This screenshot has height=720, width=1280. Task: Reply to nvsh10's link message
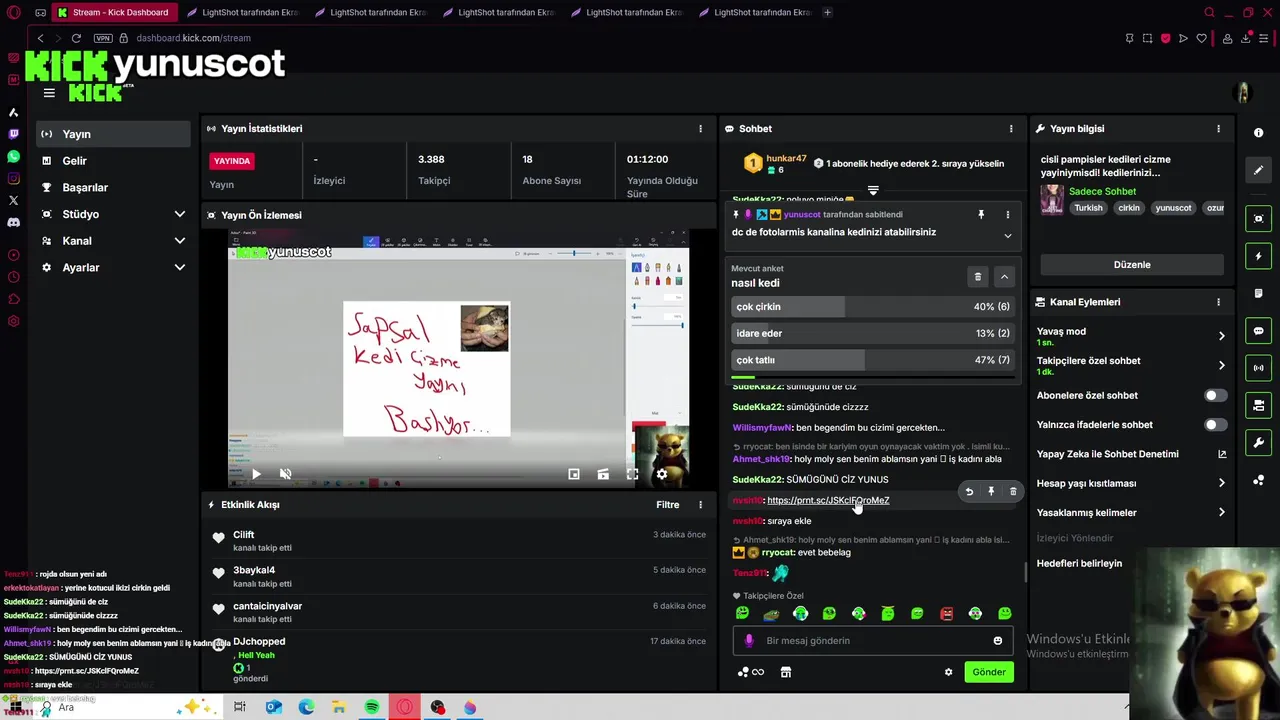point(969,492)
